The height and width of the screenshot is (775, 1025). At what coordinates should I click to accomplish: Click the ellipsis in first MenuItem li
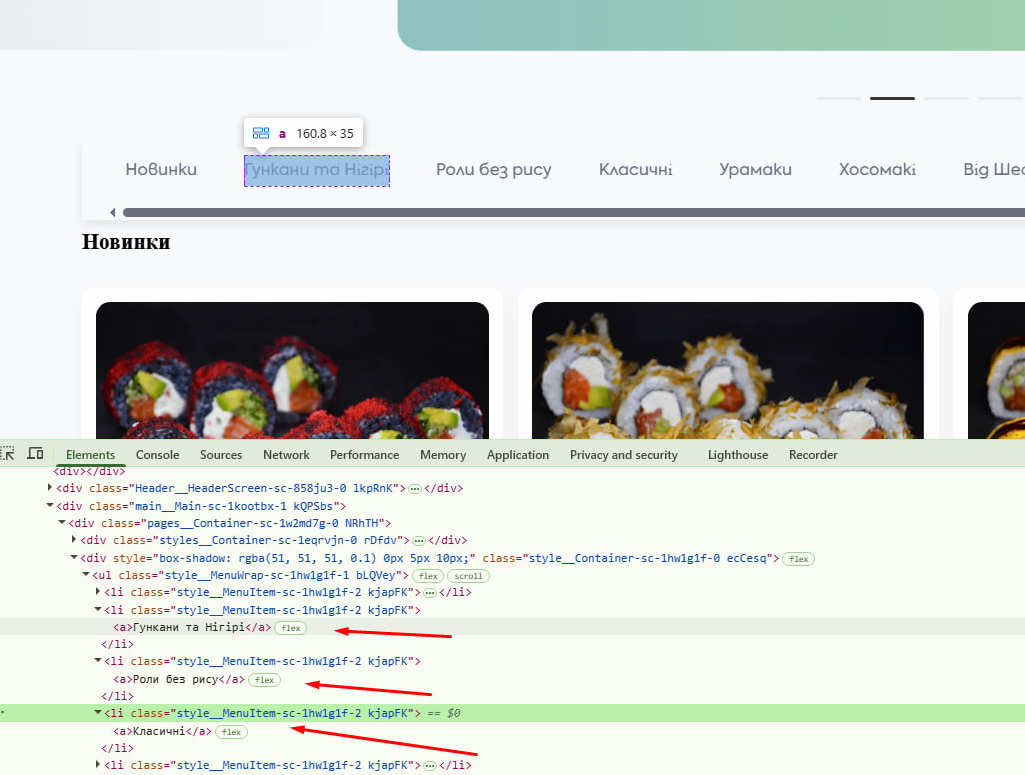(429, 593)
